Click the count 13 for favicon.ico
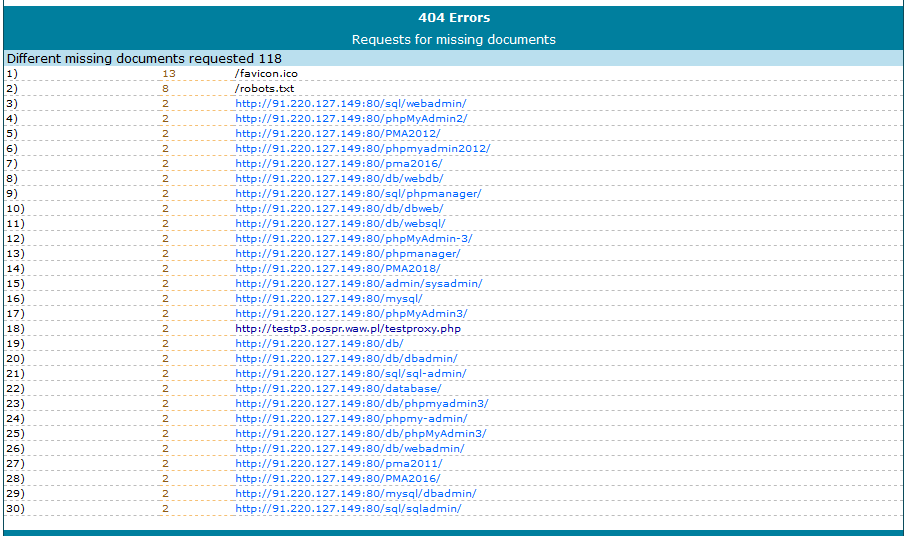This screenshot has width=910, height=536. pos(169,74)
